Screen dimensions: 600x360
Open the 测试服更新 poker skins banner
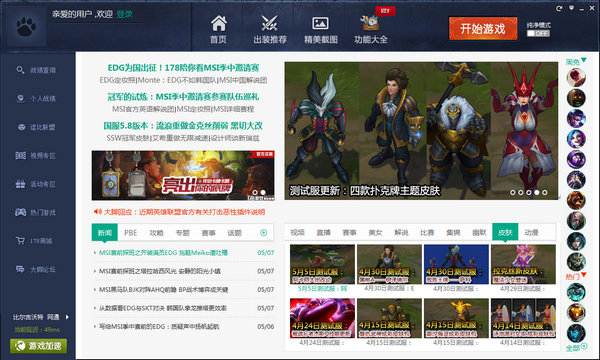click(421, 131)
